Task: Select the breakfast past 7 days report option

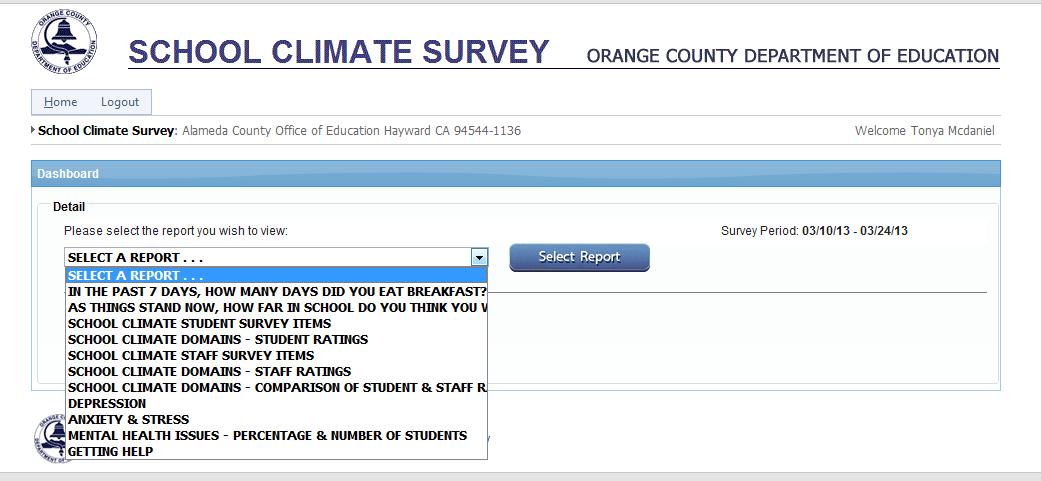Action: pyautogui.click(x=276, y=291)
